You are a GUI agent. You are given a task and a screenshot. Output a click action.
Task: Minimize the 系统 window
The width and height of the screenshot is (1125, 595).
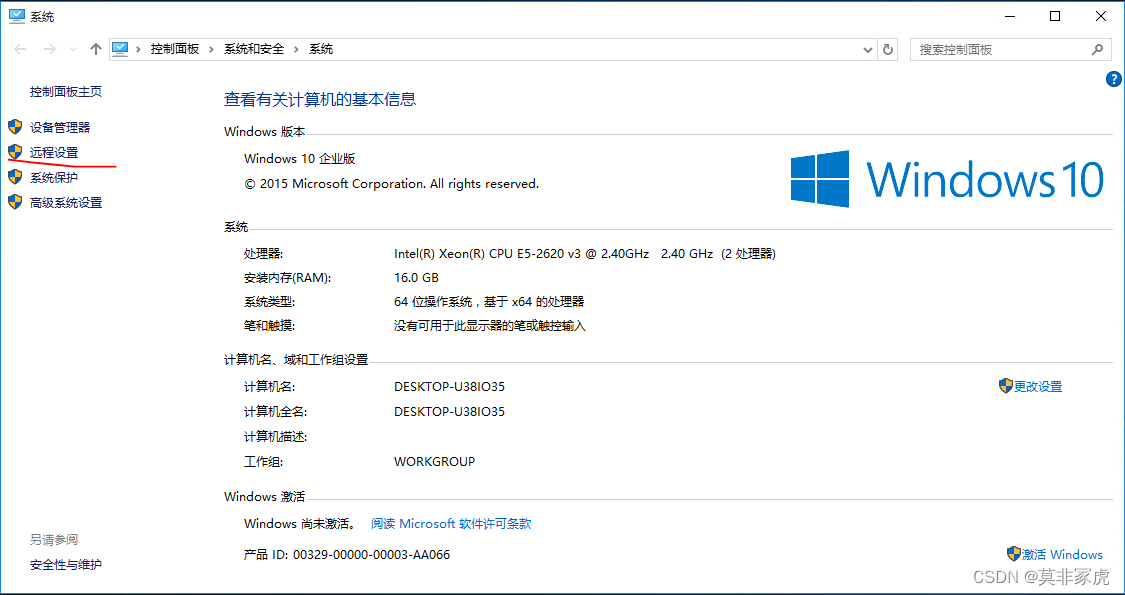coord(1010,16)
